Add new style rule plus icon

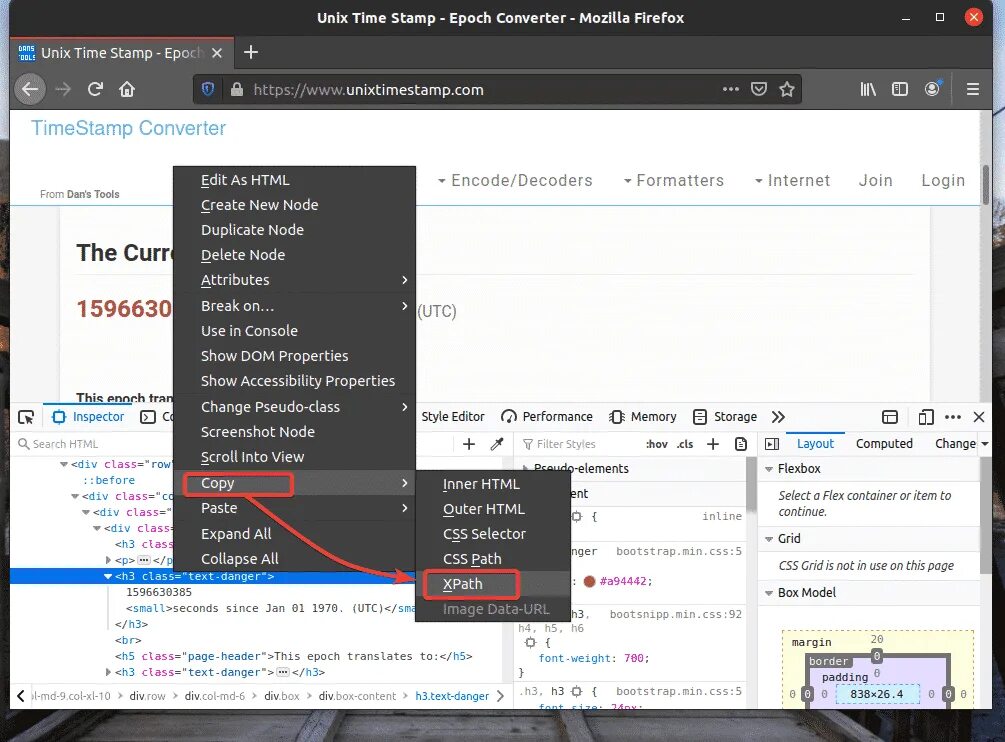coord(713,444)
